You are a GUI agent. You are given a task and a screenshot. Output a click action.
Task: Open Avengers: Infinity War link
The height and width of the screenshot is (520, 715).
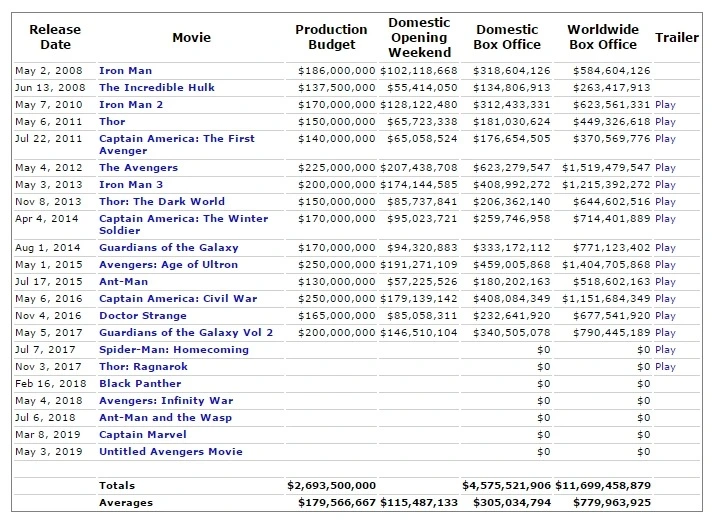[x=166, y=400]
